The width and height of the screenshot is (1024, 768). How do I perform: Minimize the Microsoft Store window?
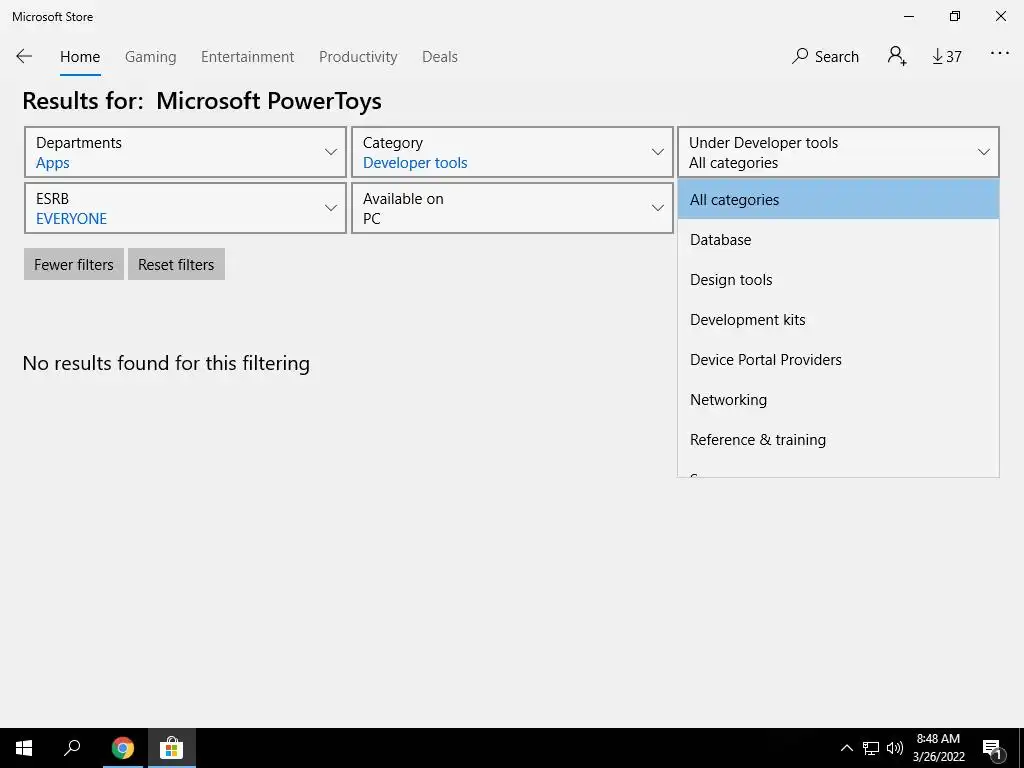coord(909,16)
